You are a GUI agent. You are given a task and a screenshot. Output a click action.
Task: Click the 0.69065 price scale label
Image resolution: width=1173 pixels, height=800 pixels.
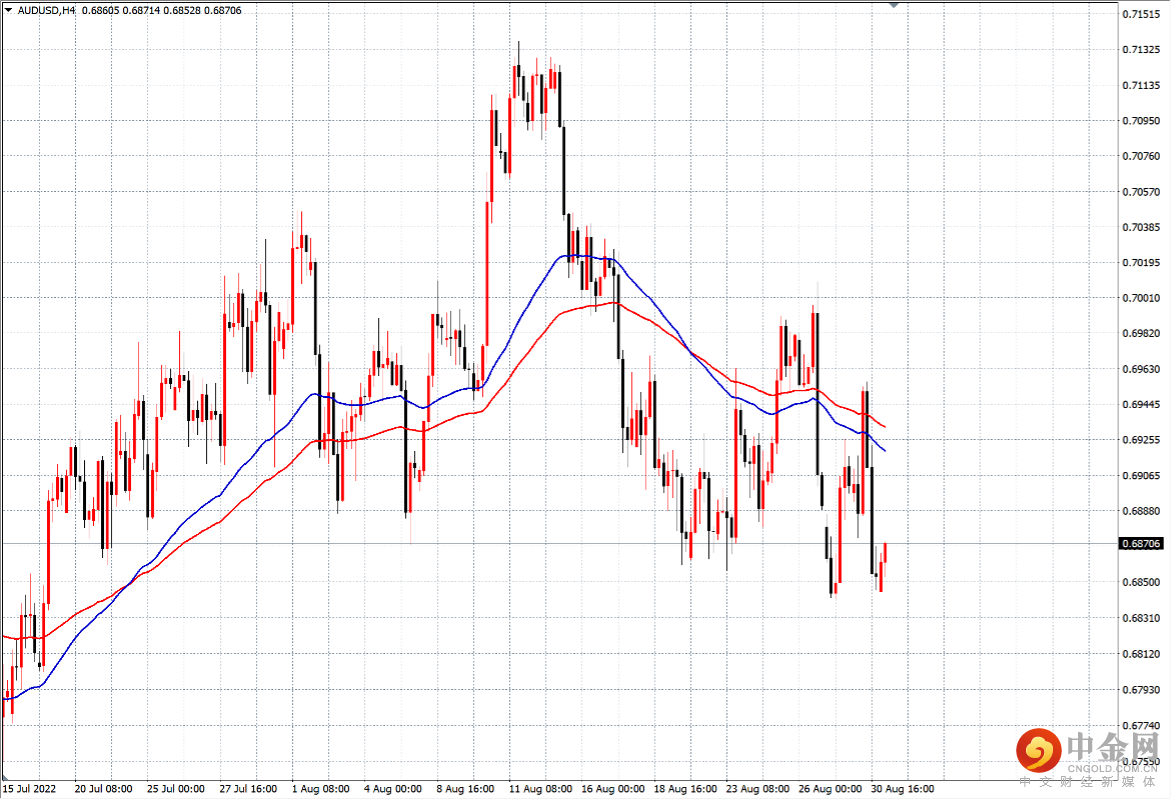pyautogui.click(x=1142, y=476)
